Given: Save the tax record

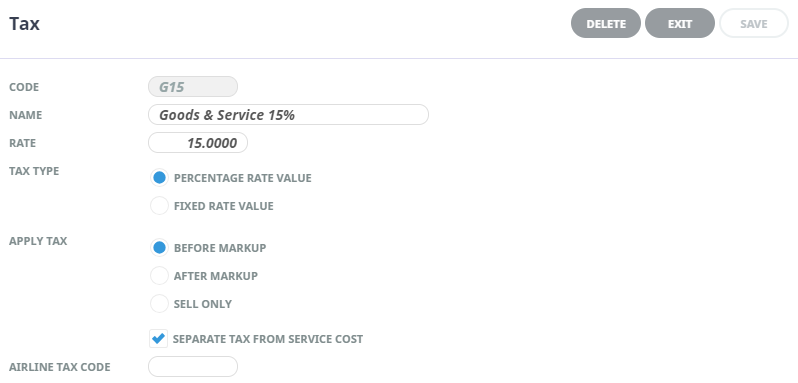Looking at the screenshot, I should (x=754, y=23).
